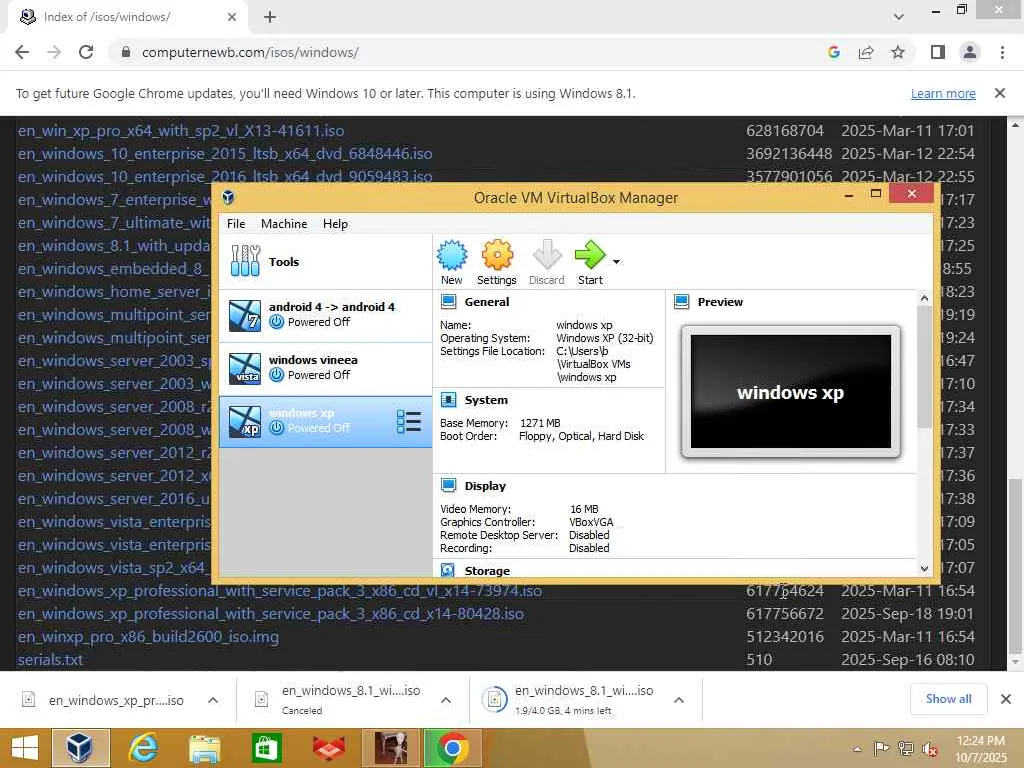Expand in-progress en_windows_8.1 download chevron
This screenshot has width=1024, height=768.
[x=679, y=700]
